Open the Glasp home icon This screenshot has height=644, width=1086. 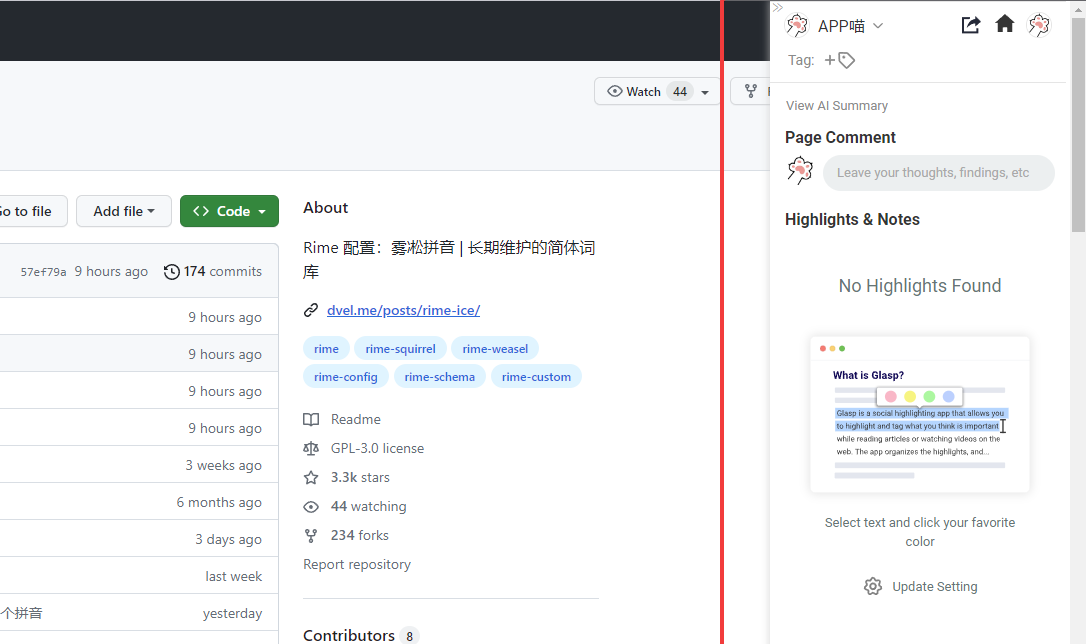tap(1005, 25)
